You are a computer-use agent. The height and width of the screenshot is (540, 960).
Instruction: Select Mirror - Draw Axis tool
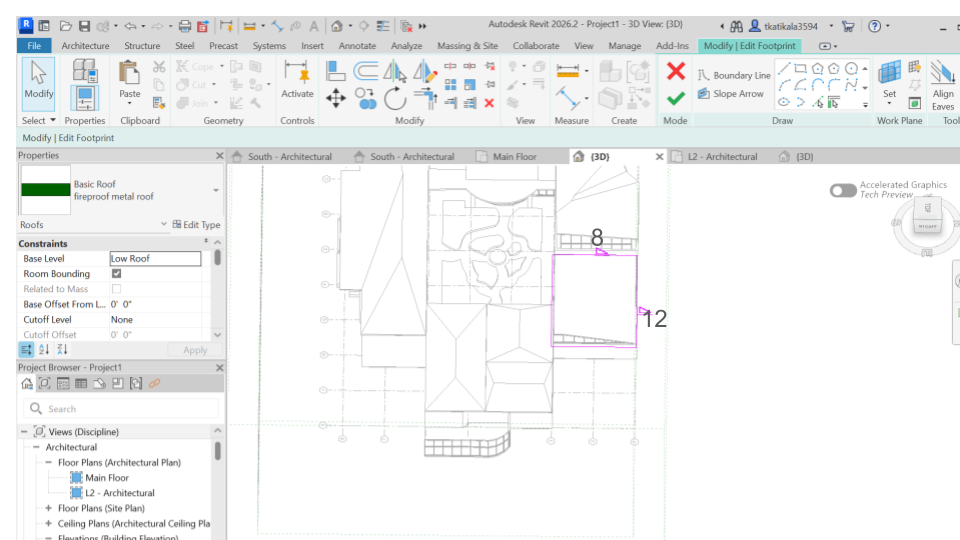pyautogui.click(x=424, y=71)
